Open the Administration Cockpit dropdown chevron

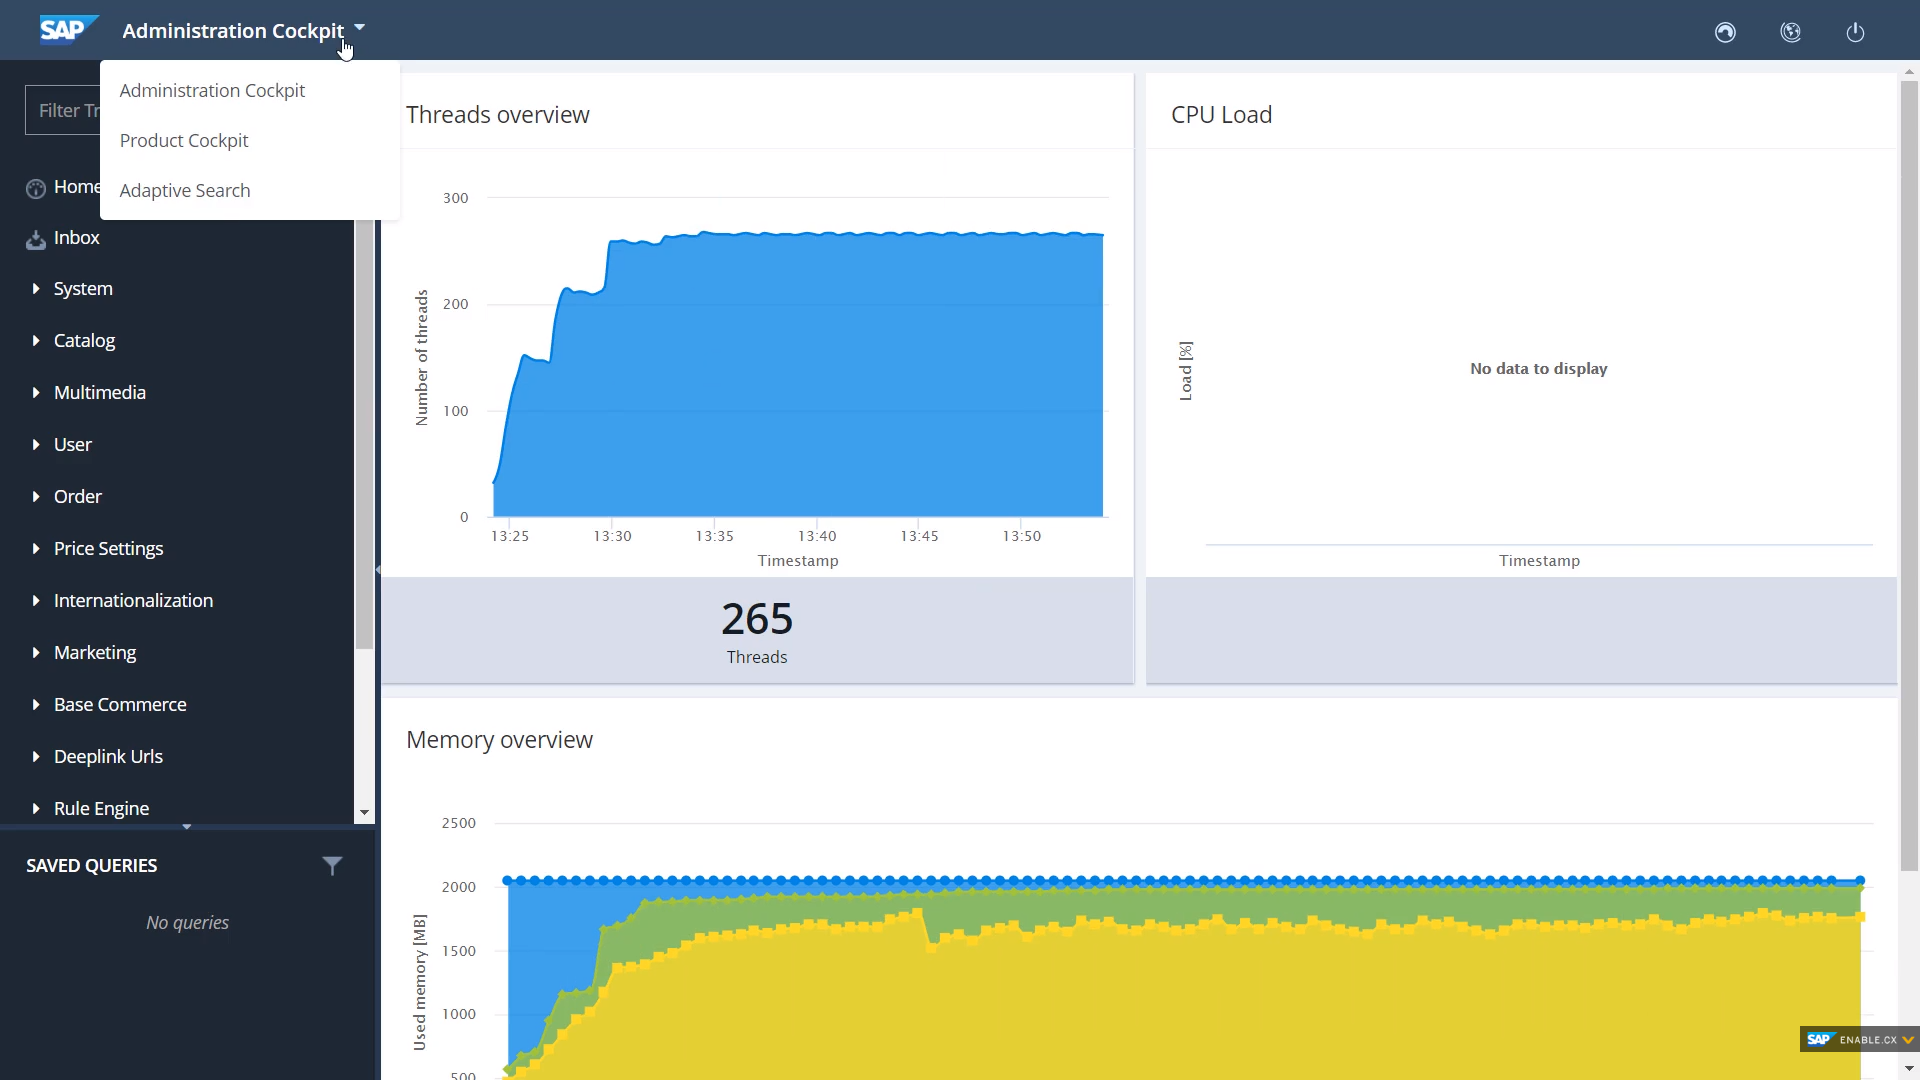click(359, 28)
